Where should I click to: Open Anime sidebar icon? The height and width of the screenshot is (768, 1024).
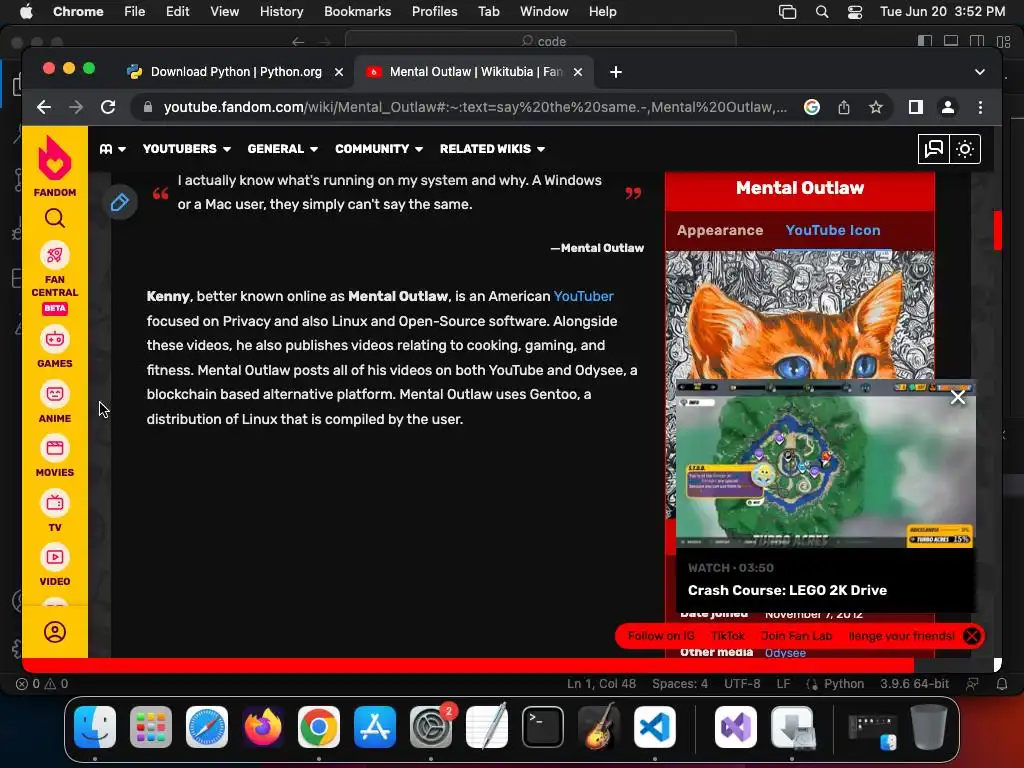tap(55, 394)
